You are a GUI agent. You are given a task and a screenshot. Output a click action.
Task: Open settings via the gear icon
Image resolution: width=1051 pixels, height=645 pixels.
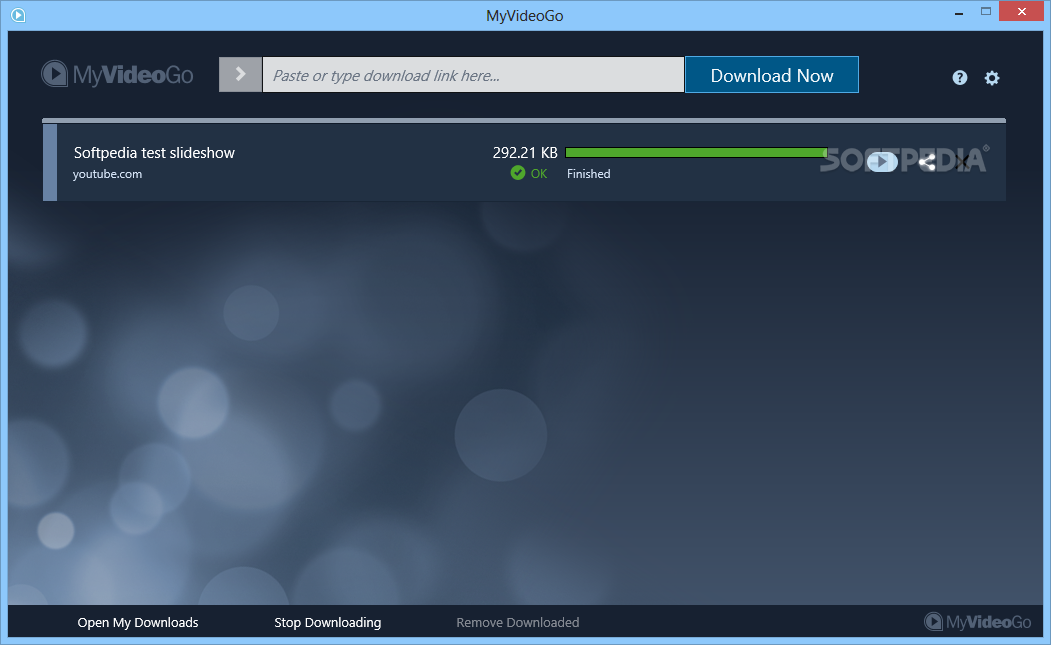coord(992,78)
